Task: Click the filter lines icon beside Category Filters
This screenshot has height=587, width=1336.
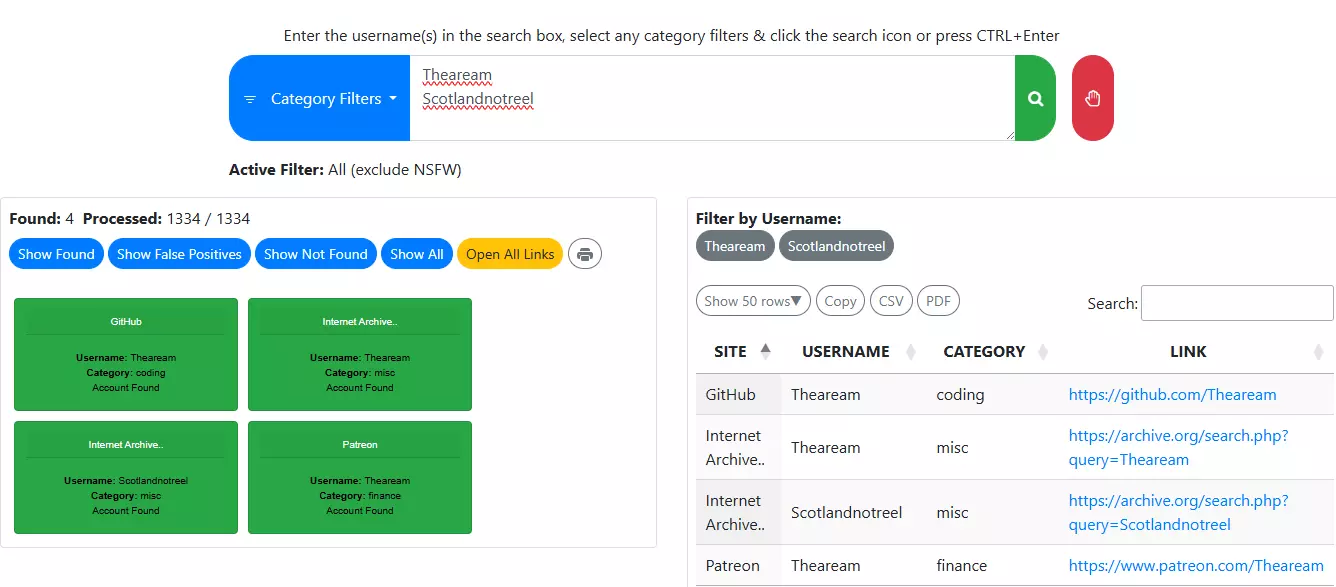Action: 250,99
